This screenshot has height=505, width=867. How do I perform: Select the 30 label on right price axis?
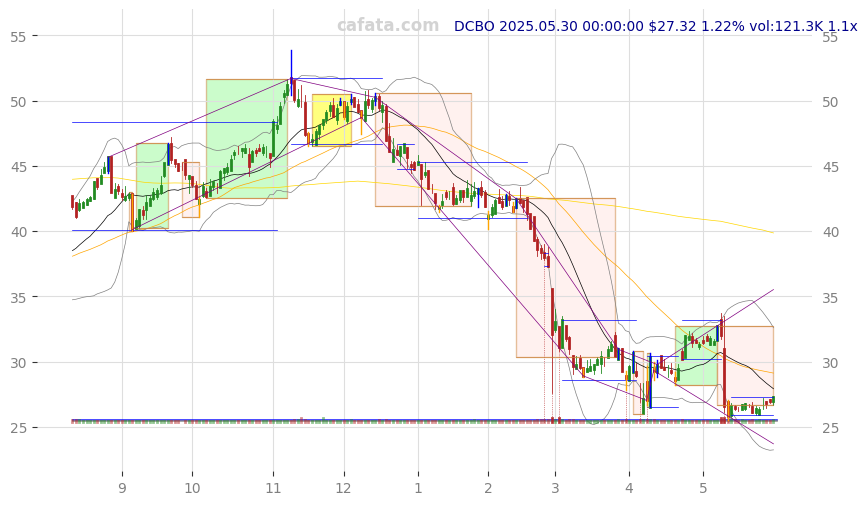pyautogui.click(x=830, y=363)
